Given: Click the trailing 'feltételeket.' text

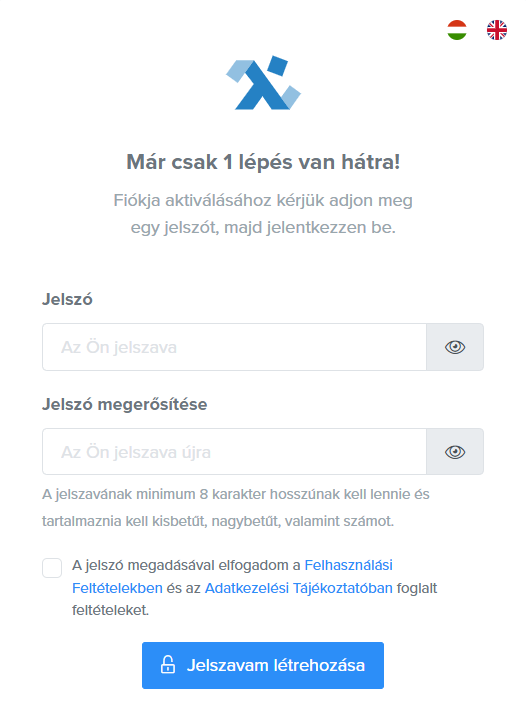Looking at the screenshot, I should [x=110, y=610].
